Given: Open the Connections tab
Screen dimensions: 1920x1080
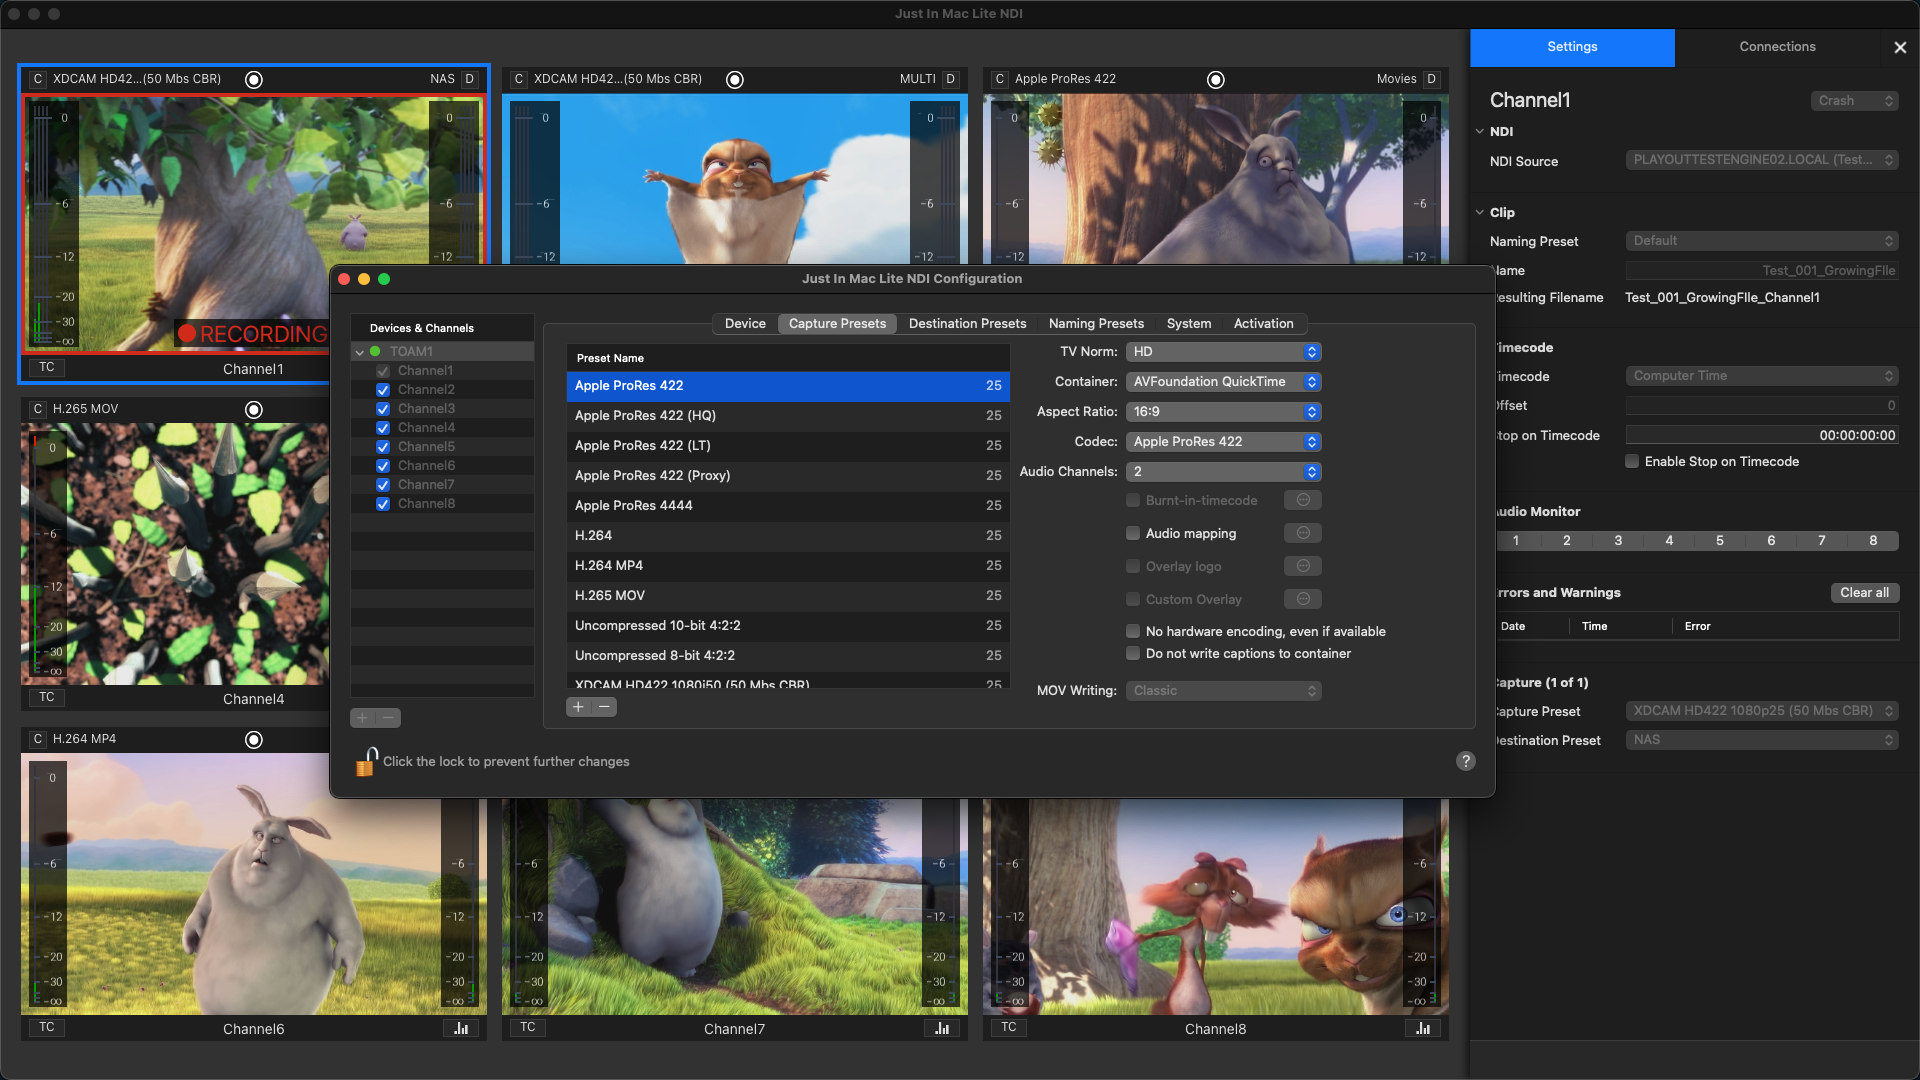Looking at the screenshot, I should (x=1777, y=47).
